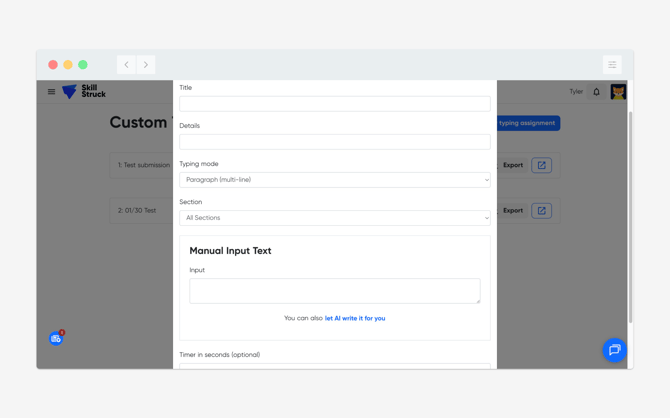This screenshot has height=418, width=670.
Task: Click the Details input field
Action: coord(334,142)
